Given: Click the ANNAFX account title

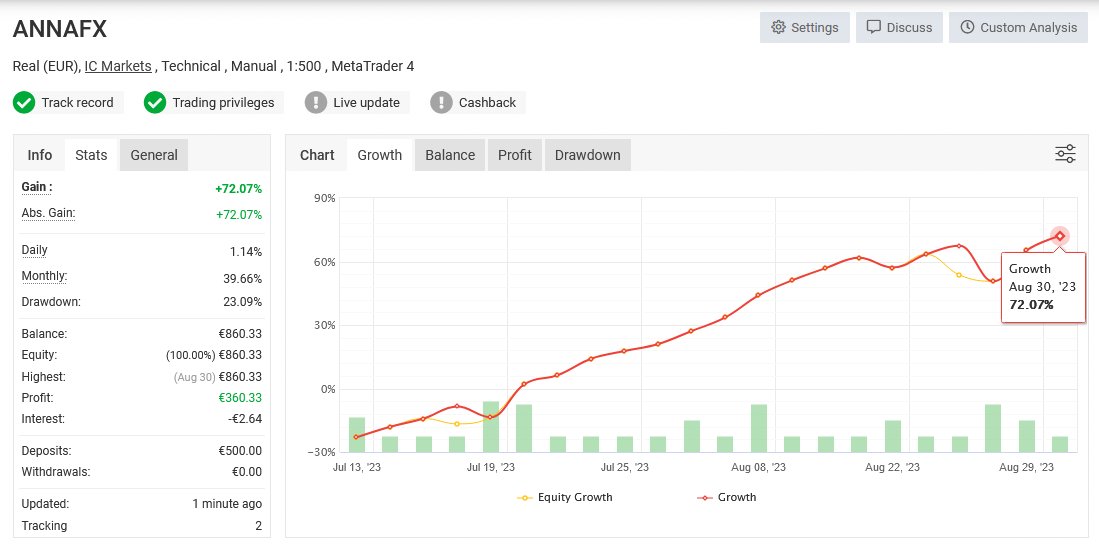Looking at the screenshot, I should 60,29.
